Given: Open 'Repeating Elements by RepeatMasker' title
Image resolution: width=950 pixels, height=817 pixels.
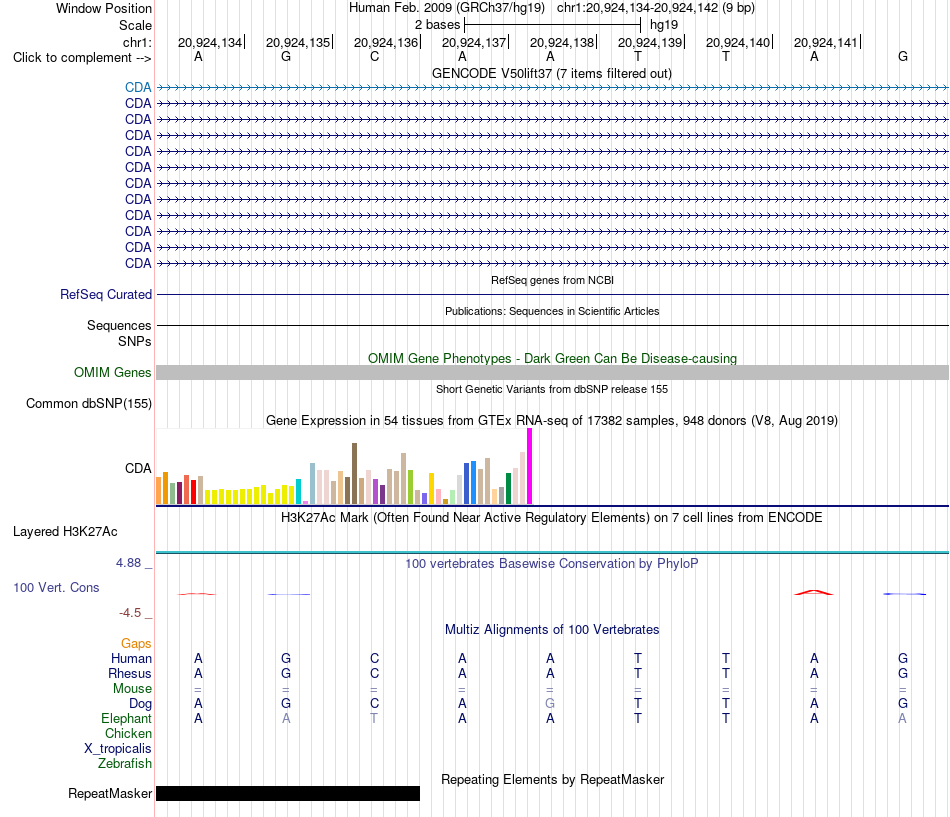Looking at the screenshot, I should [x=552, y=779].
